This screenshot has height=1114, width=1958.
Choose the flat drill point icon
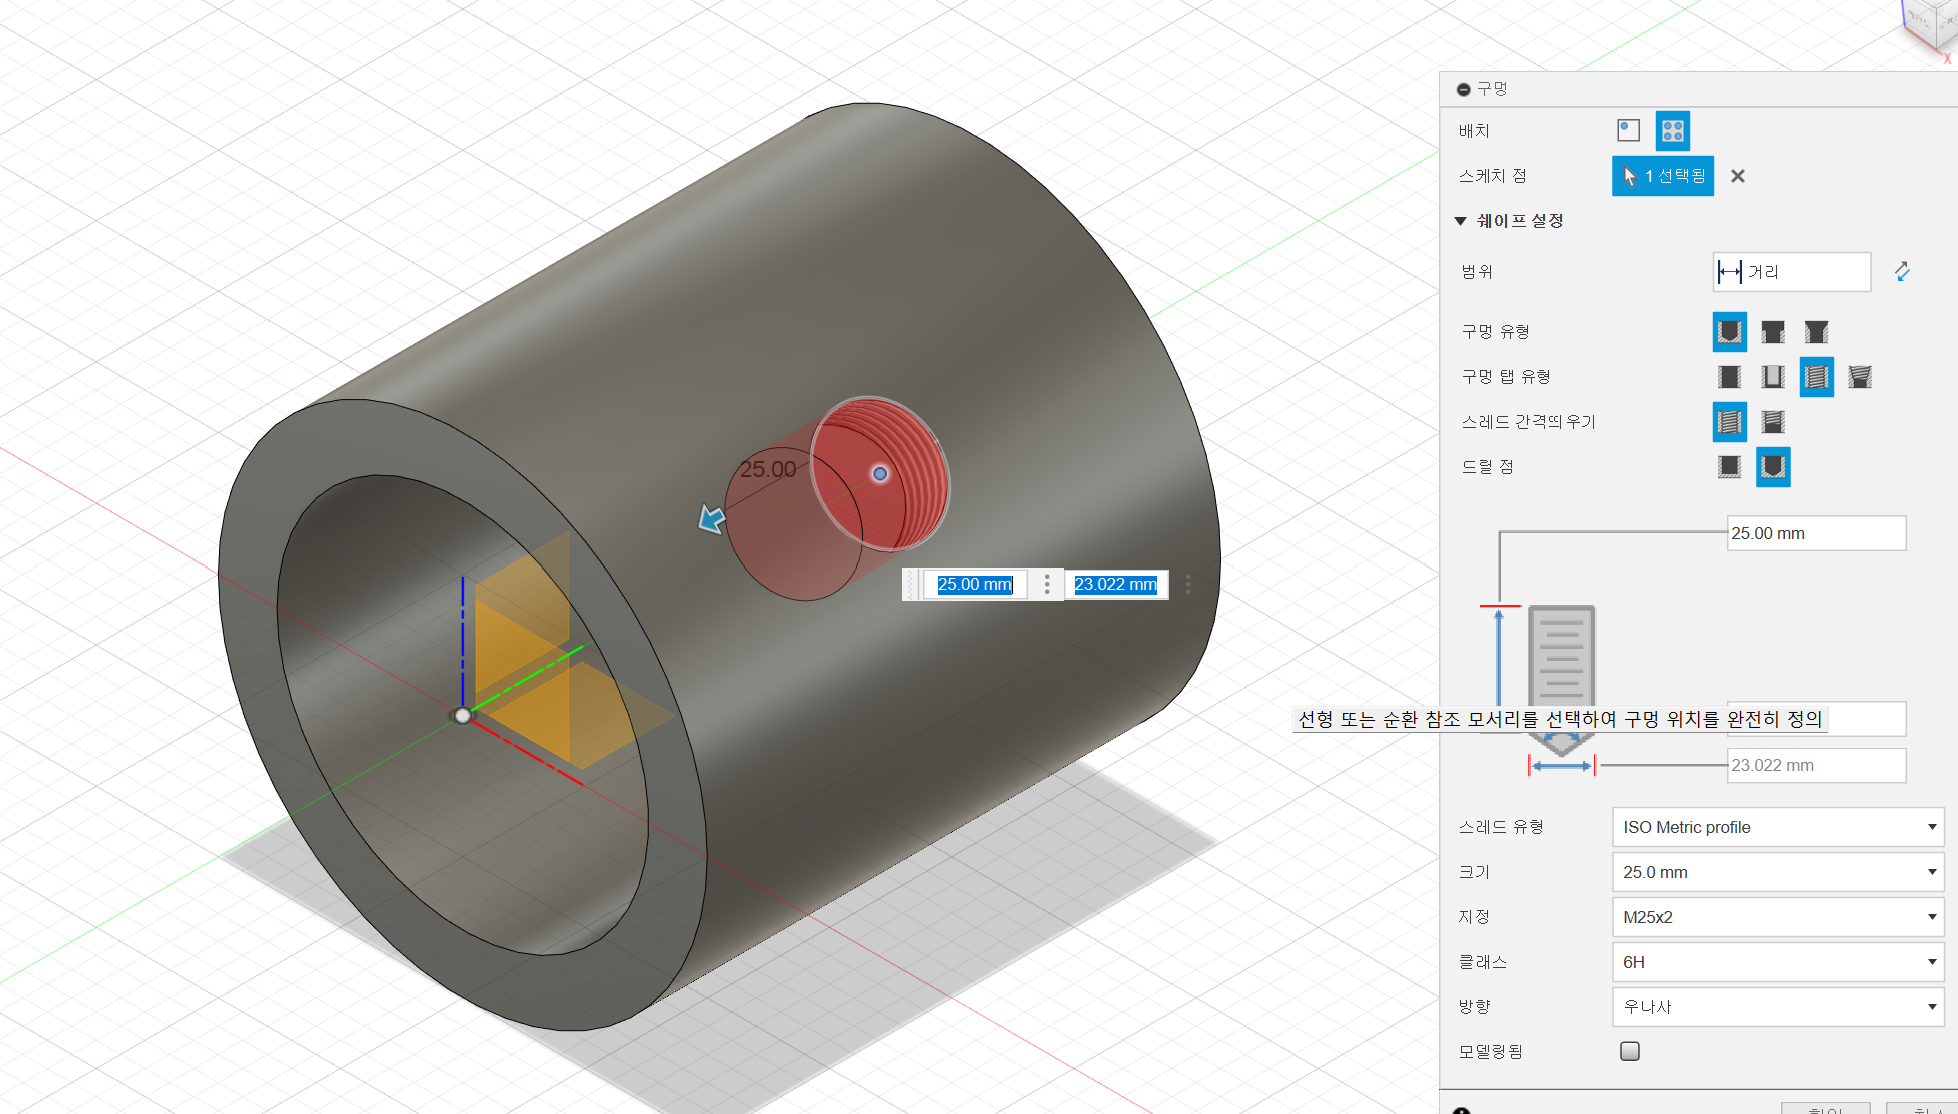point(1729,467)
